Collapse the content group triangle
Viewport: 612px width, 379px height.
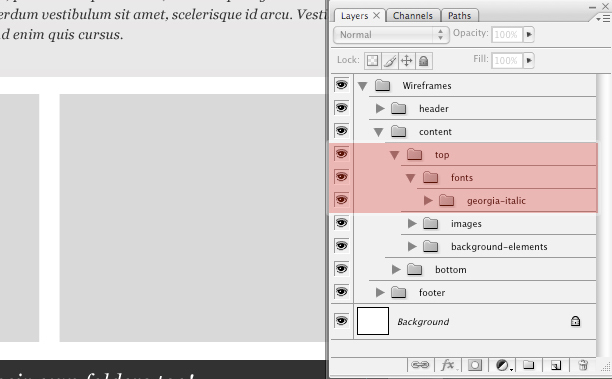click(379, 132)
